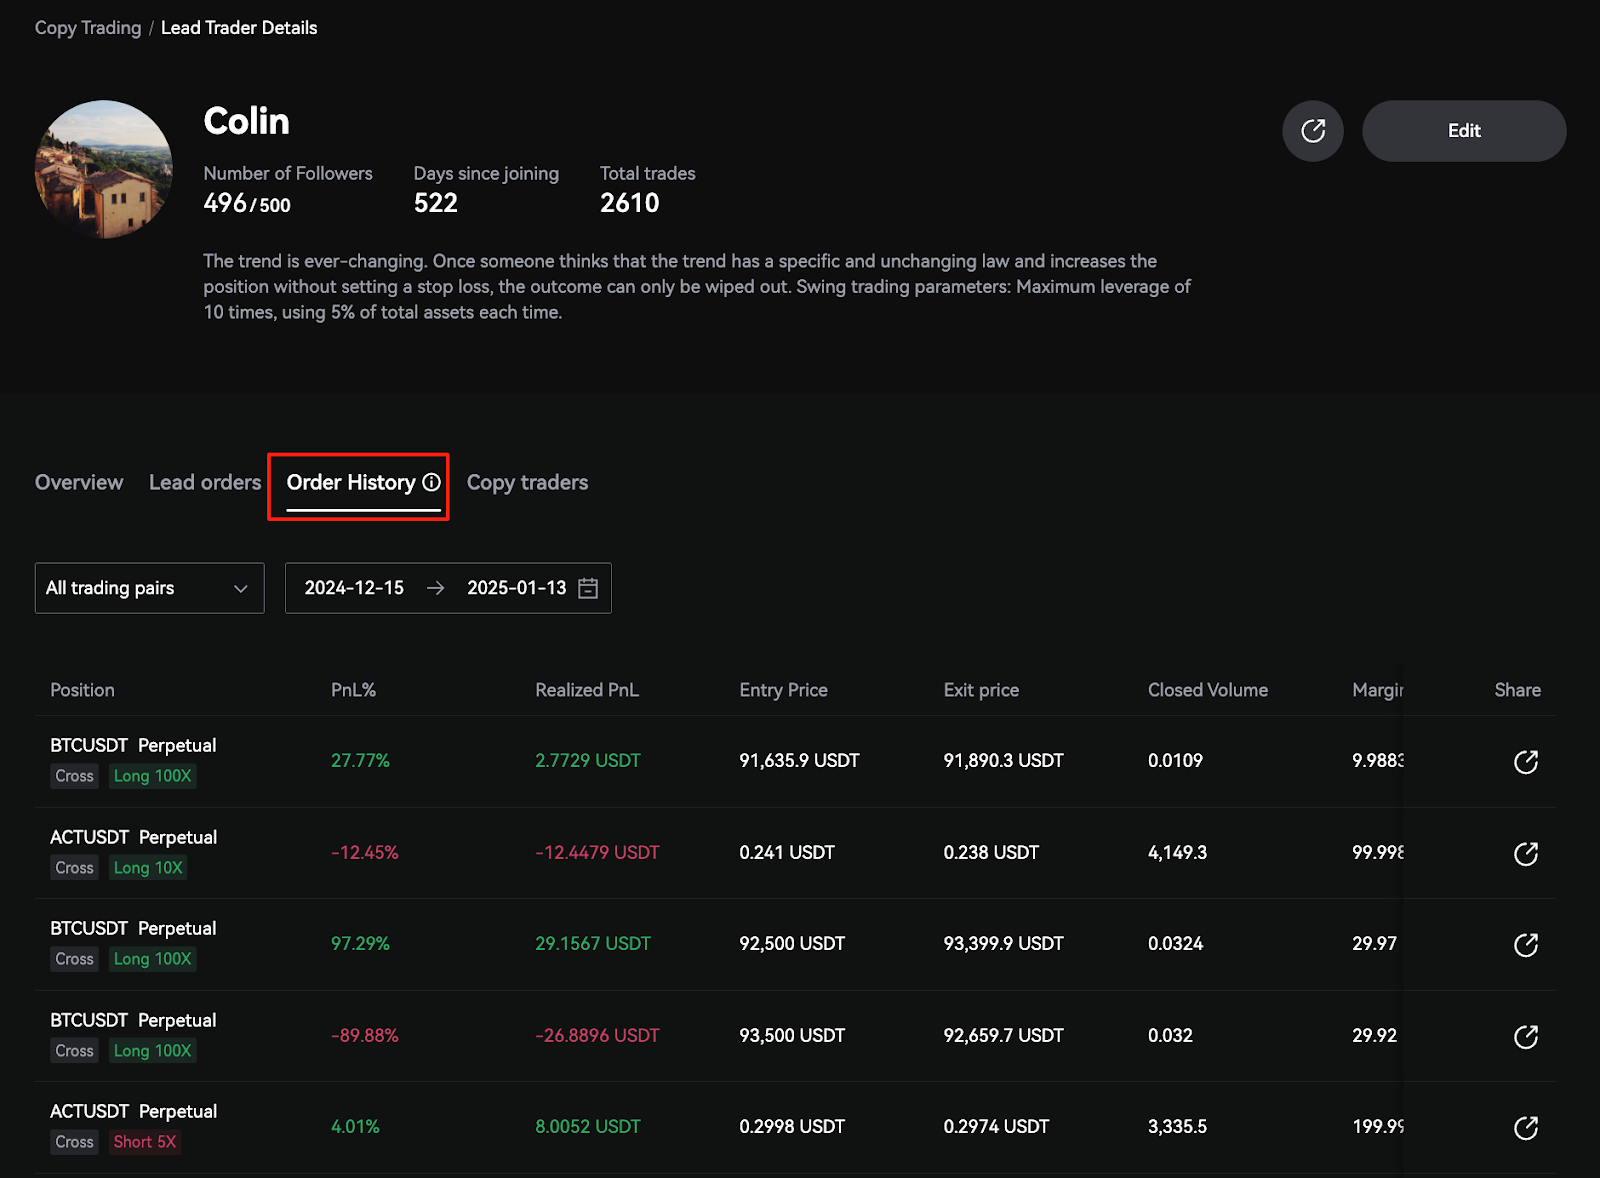Screen dimensions: 1600x1178
Task: Share the ACTUSDT -12.45% PnL order
Action: point(1525,854)
